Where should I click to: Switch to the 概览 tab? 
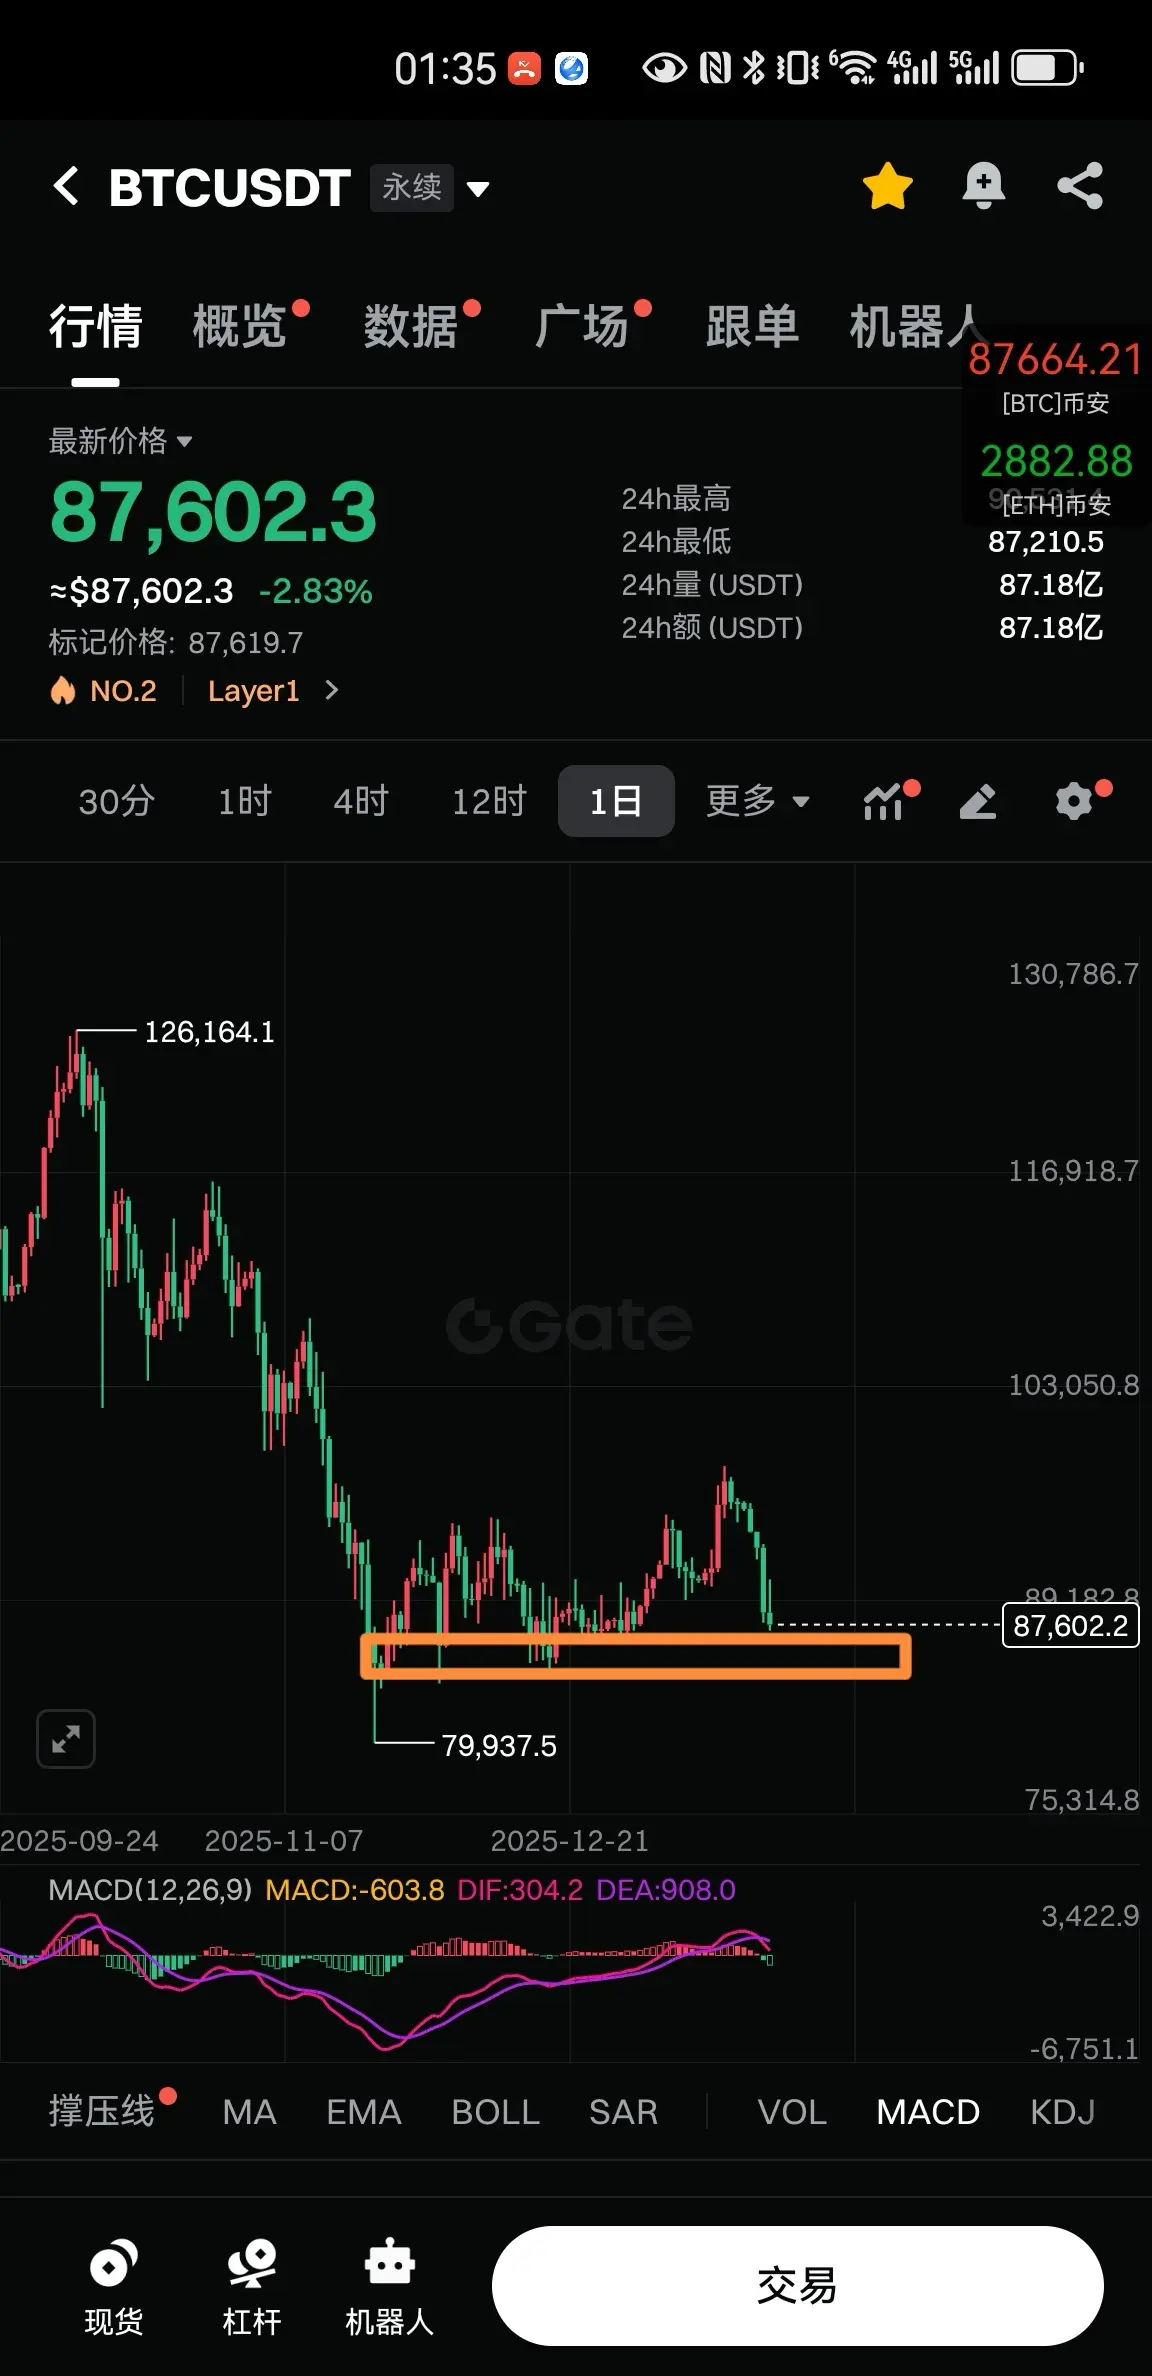pyautogui.click(x=240, y=327)
